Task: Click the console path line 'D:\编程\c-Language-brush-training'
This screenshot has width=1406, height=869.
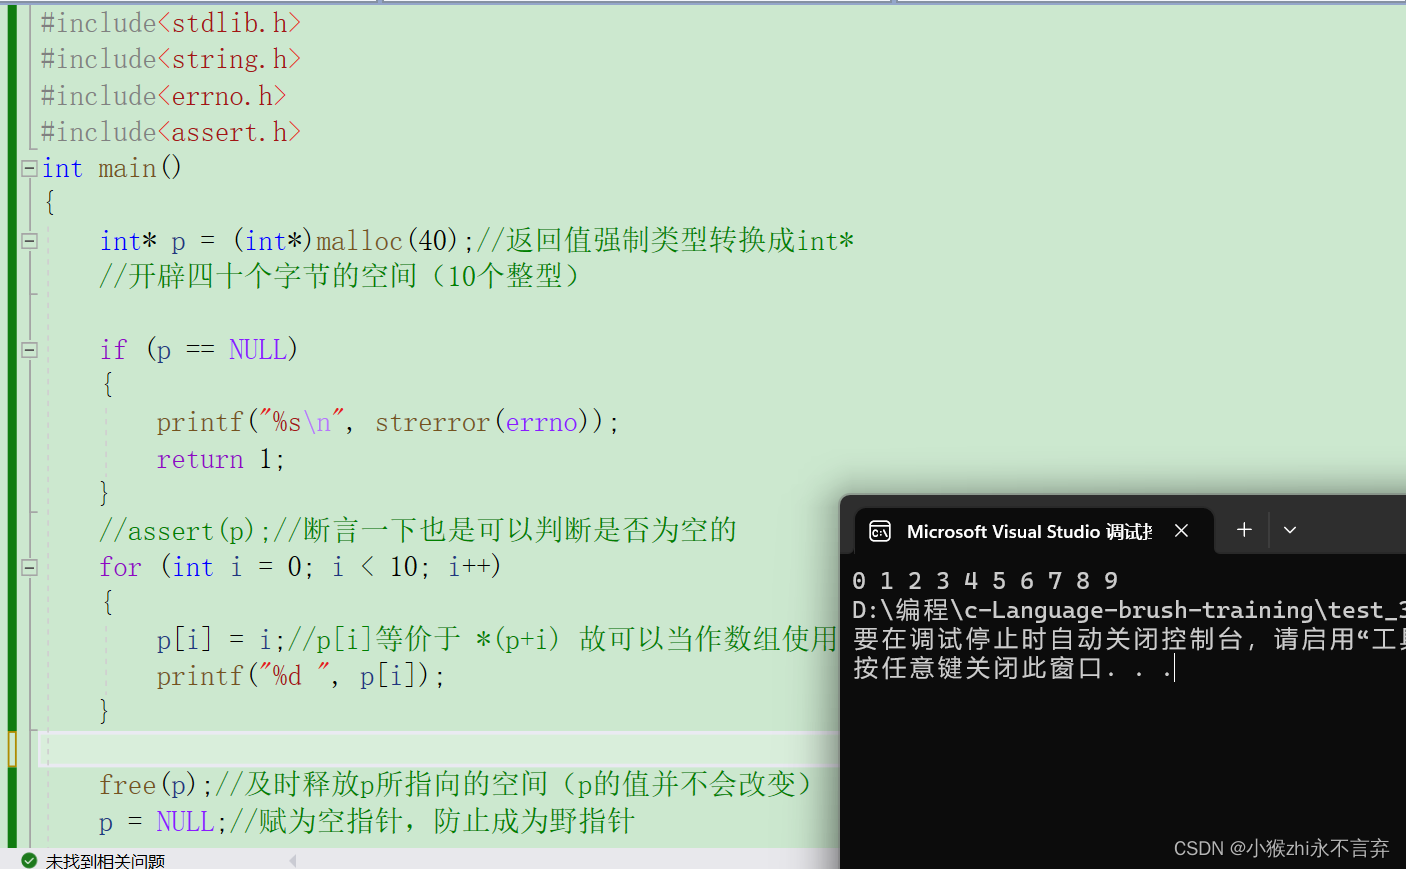Action: [x=1128, y=610]
